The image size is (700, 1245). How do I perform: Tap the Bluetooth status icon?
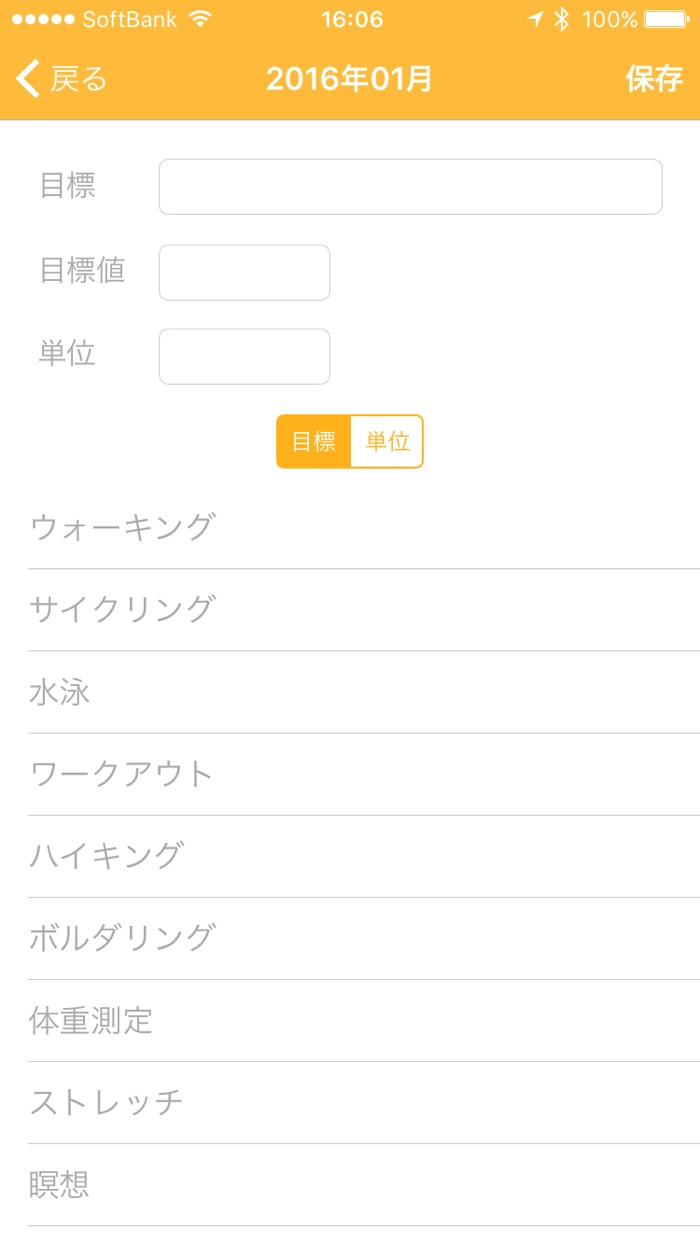pos(562,19)
